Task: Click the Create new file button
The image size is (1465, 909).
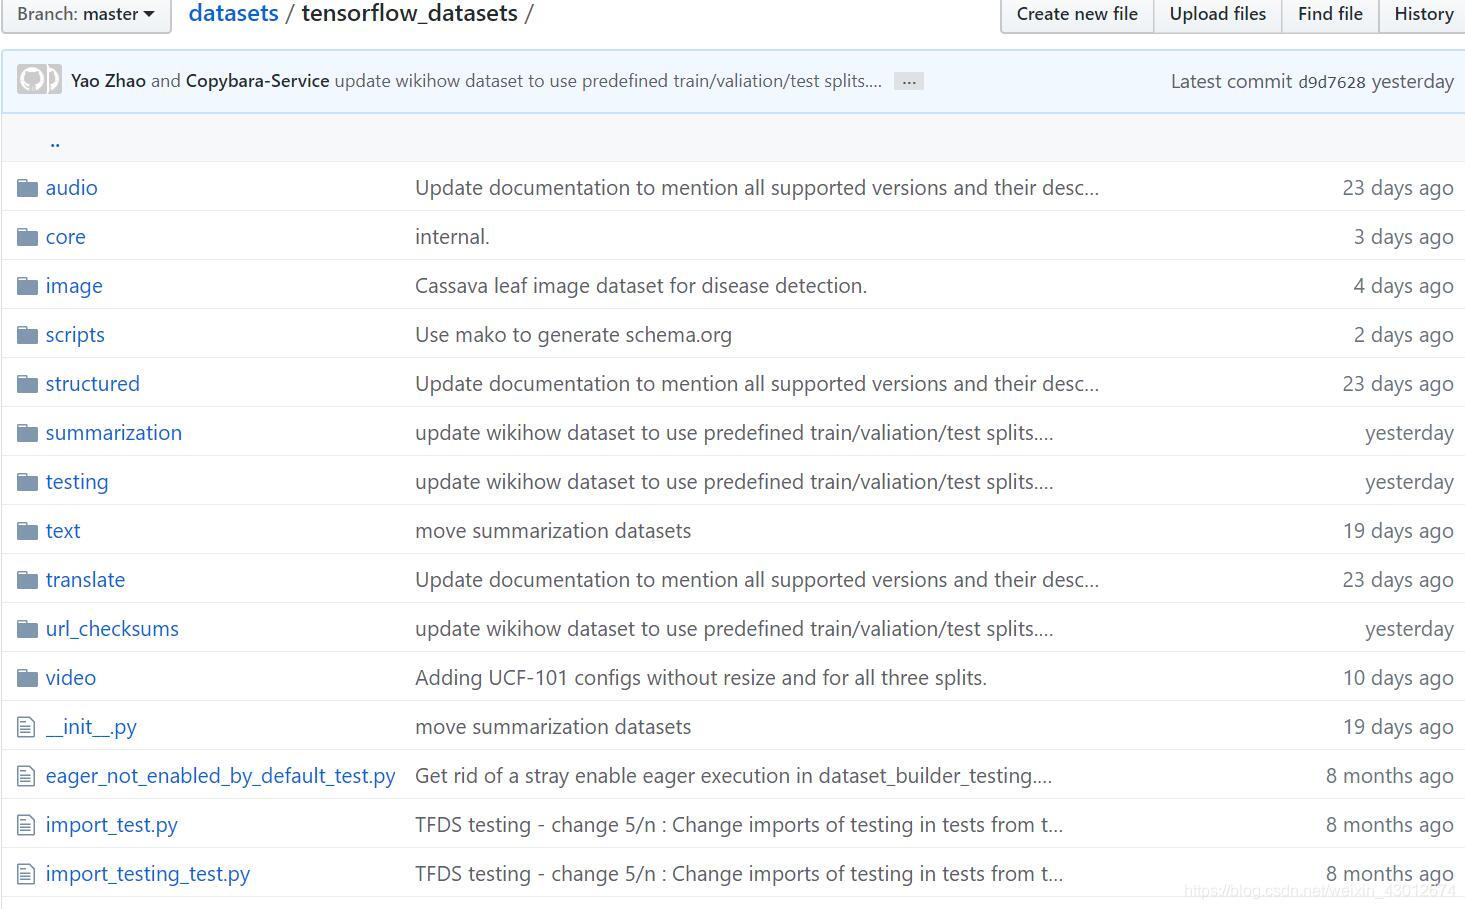Action: 1077,15
